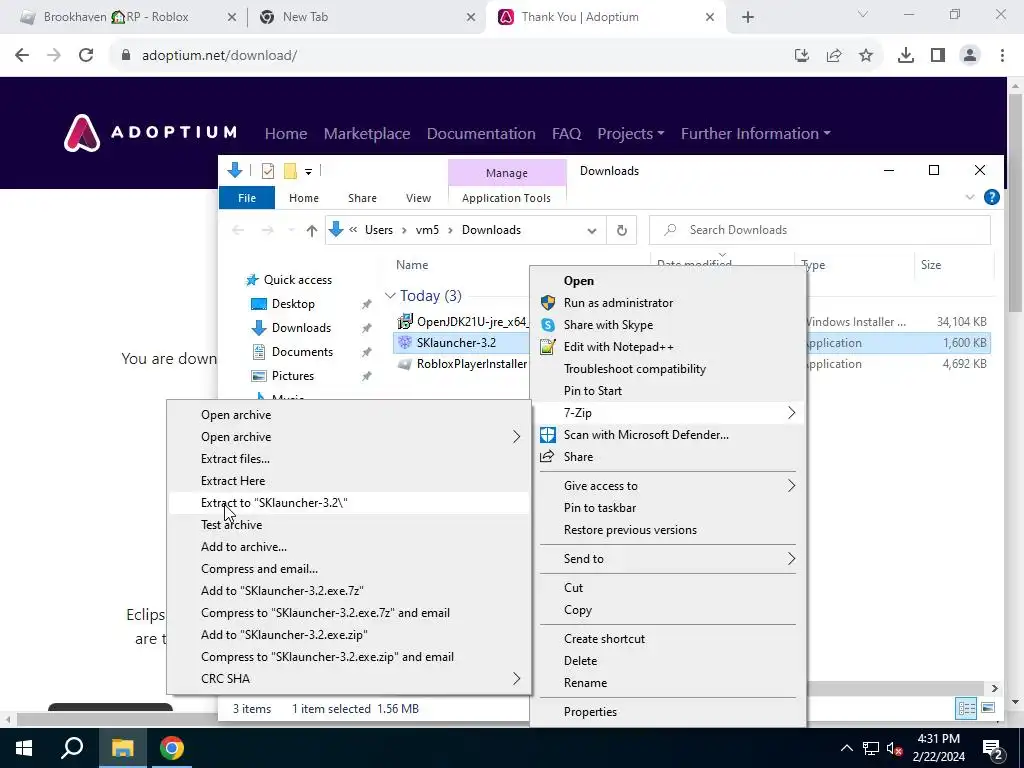The width and height of the screenshot is (1024, 768).
Task: Click Explorer up-directory arrow
Action: 312,230
